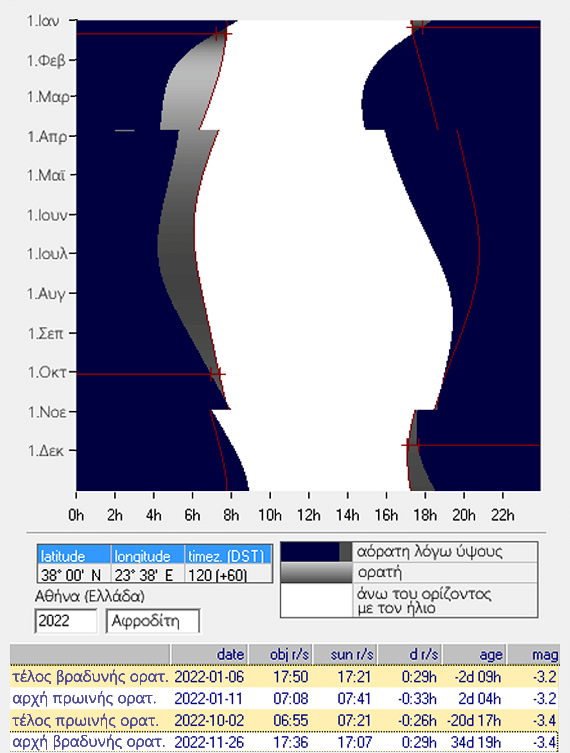Click the red cross marker near 1.Δεκ

[411, 445]
